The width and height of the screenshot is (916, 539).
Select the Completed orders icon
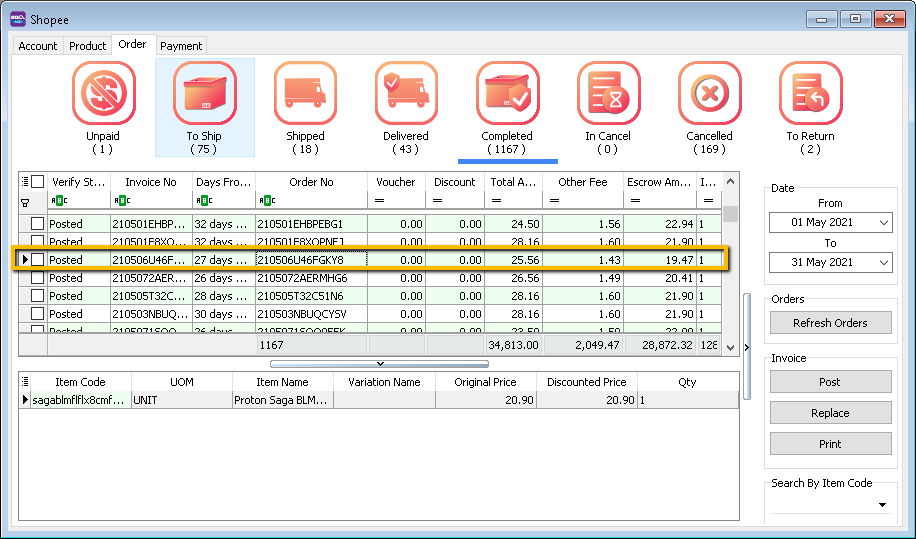tap(507, 94)
